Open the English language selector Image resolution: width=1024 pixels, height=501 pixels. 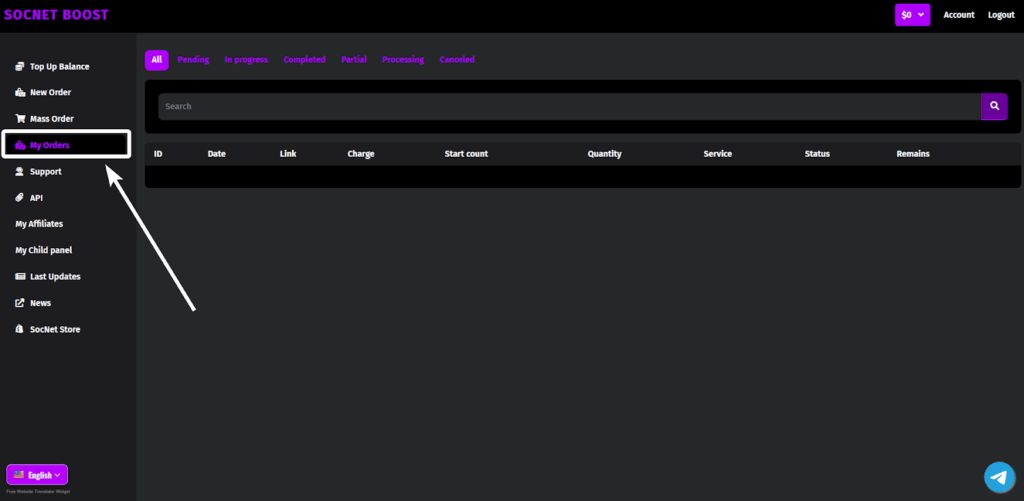pos(37,475)
